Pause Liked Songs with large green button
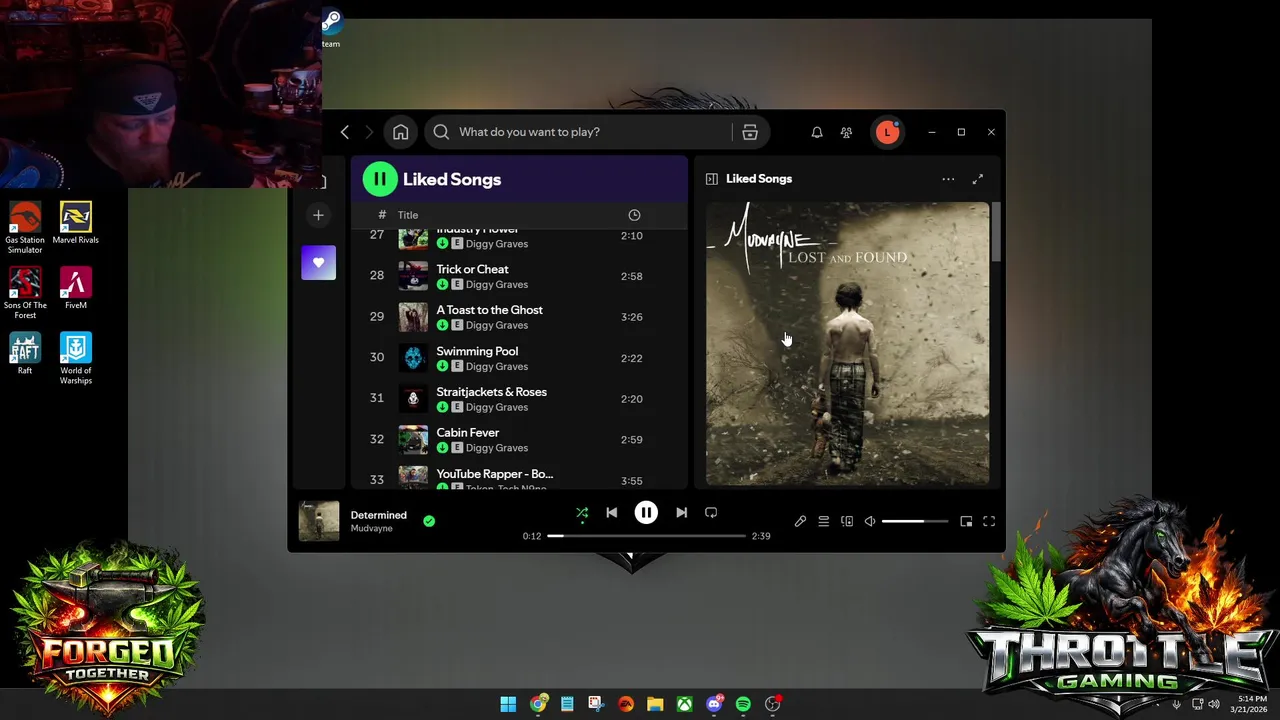 click(380, 180)
